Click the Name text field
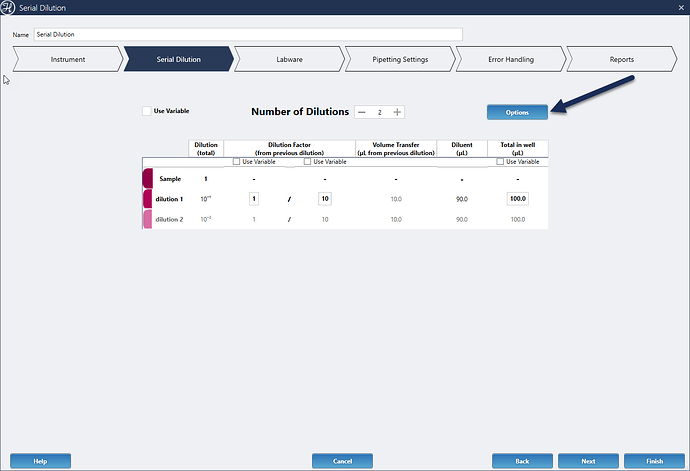The width and height of the screenshot is (690, 471). (247, 34)
